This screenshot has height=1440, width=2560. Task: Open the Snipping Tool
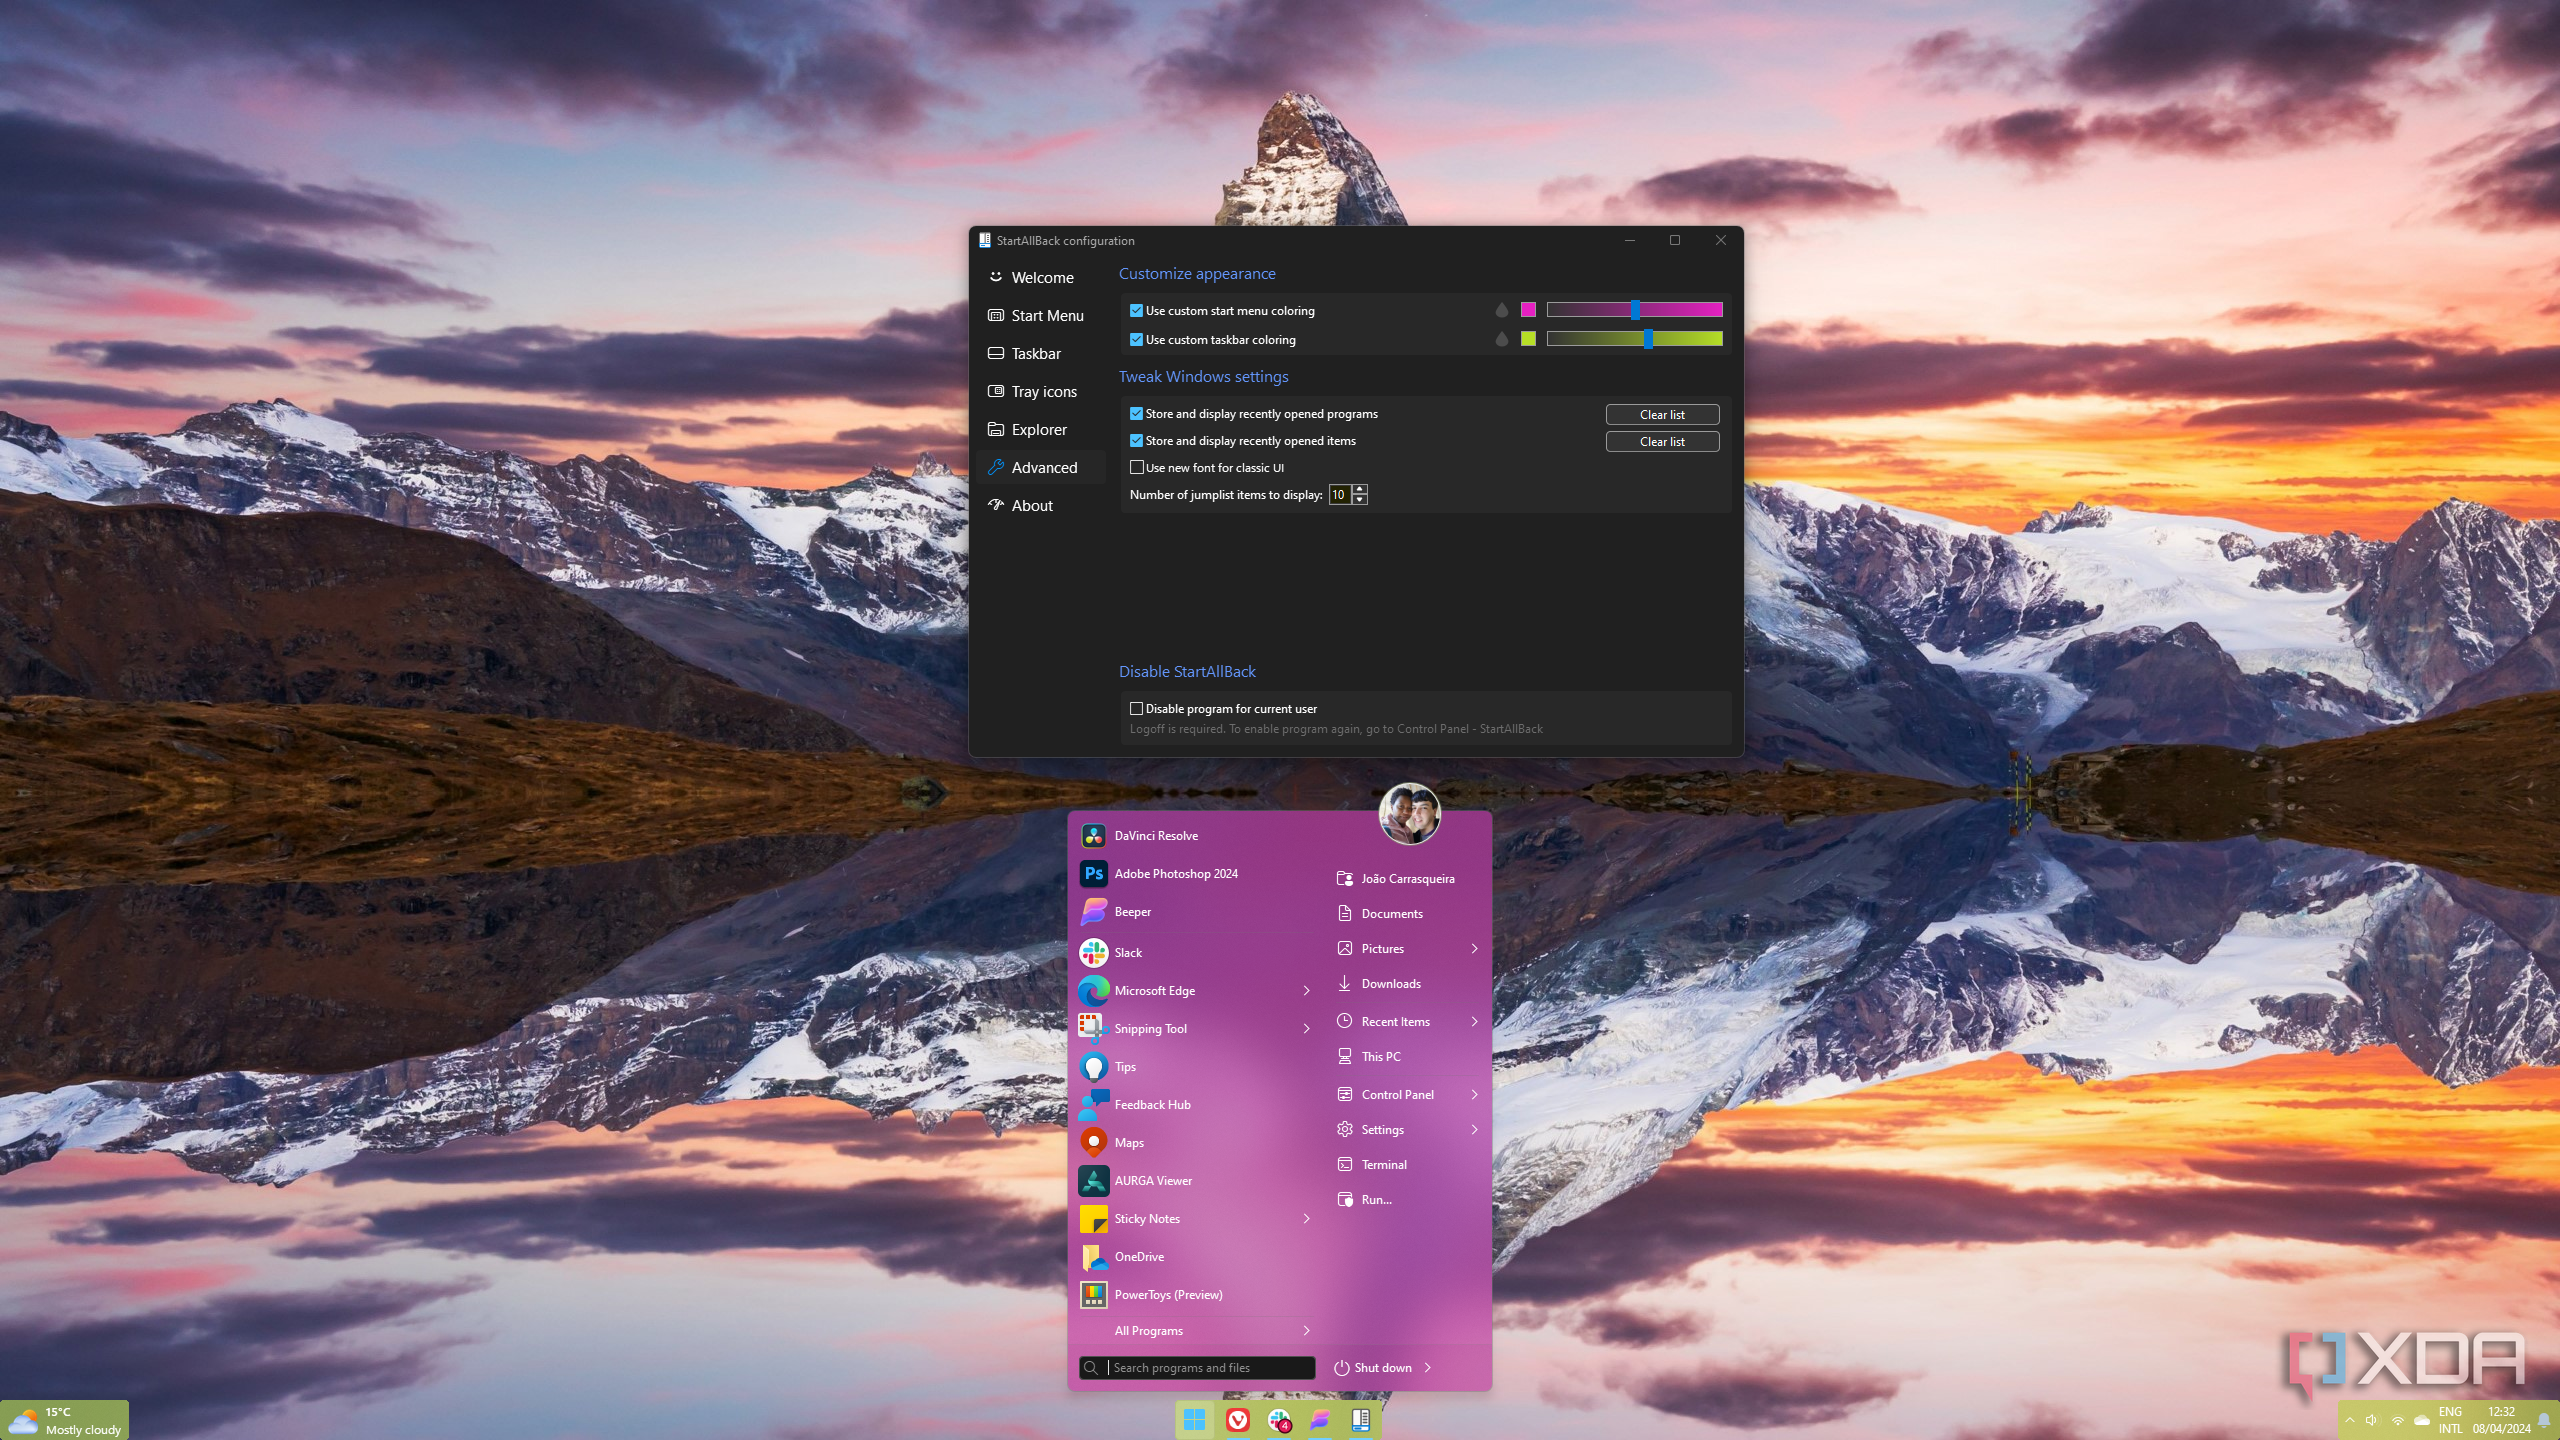1150,1028
